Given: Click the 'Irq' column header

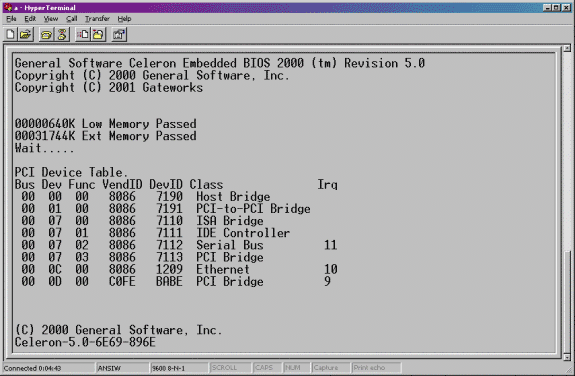Looking at the screenshot, I should (327, 184).
